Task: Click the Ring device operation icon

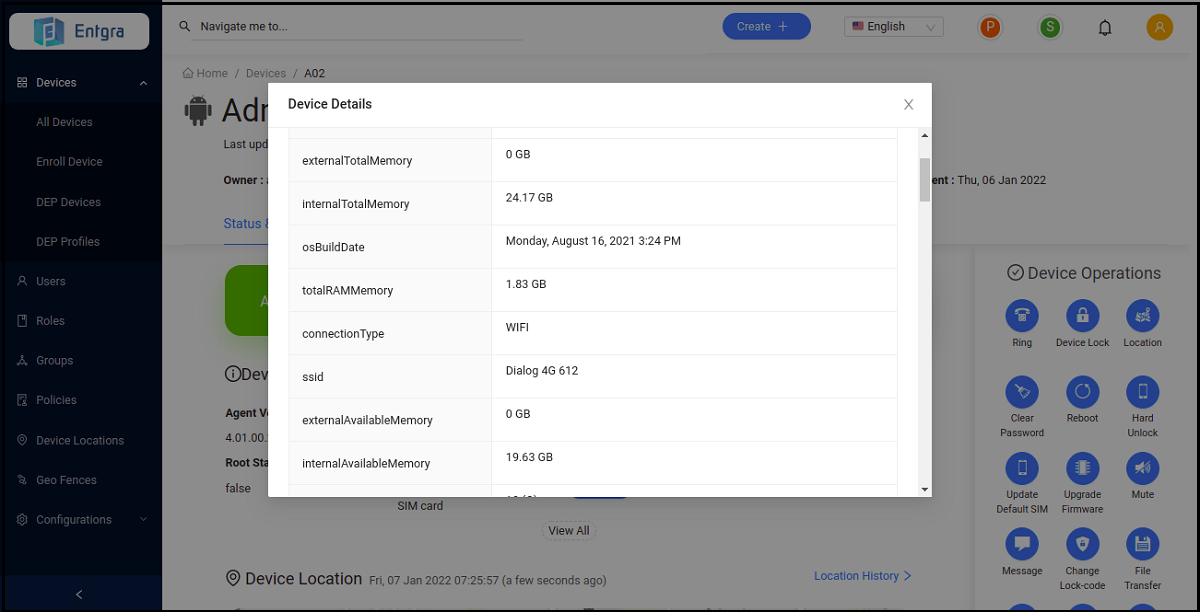Action: click(x=1021, y=316)
